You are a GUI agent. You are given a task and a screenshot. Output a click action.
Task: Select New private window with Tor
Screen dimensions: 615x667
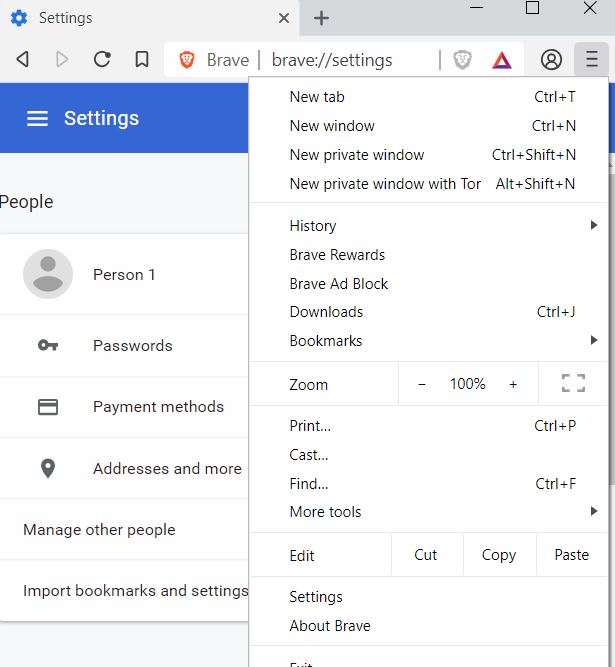[x=385, y=184]
